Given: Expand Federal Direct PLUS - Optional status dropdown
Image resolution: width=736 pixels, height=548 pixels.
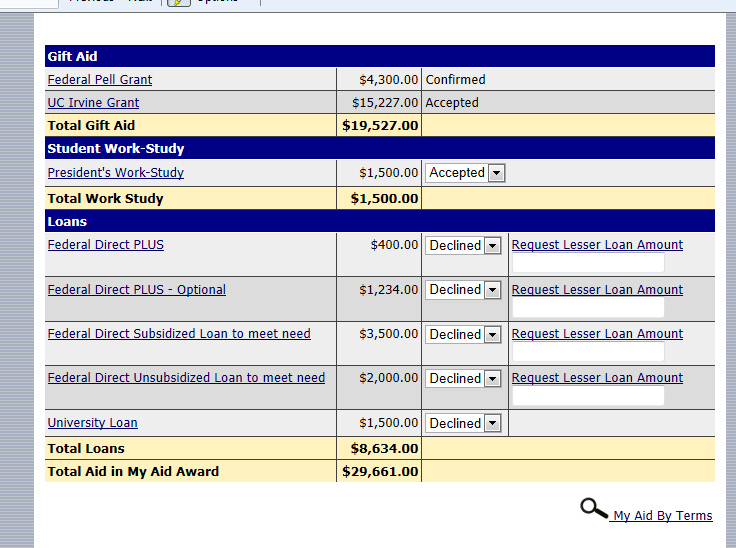Looking at the screenshot, I should point(463,289).
